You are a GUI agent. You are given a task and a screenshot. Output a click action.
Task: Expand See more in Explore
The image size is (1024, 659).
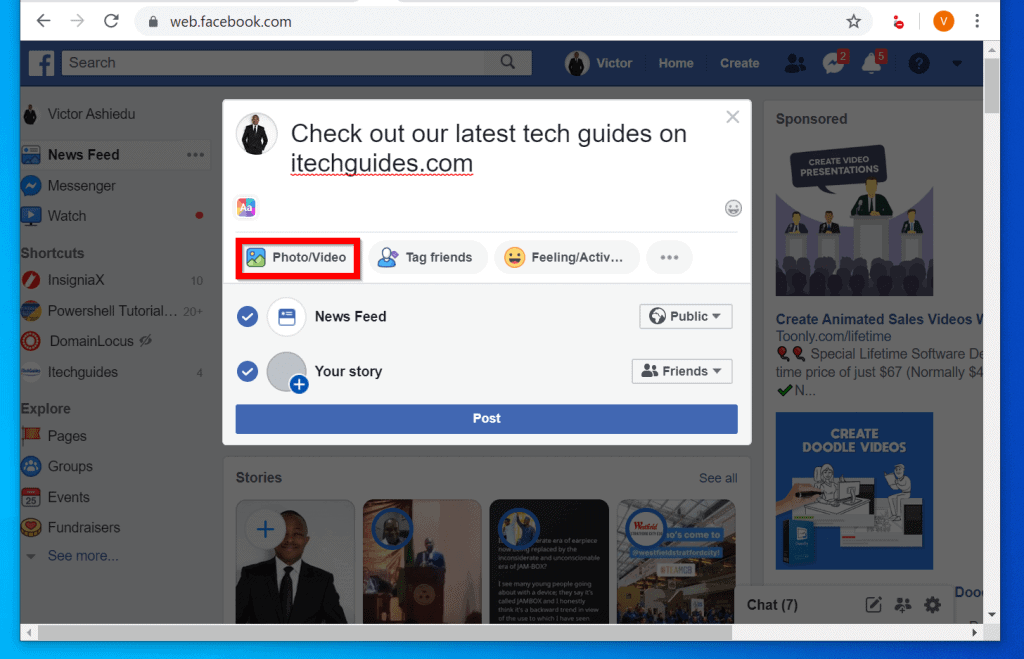[x=83, y=556]
